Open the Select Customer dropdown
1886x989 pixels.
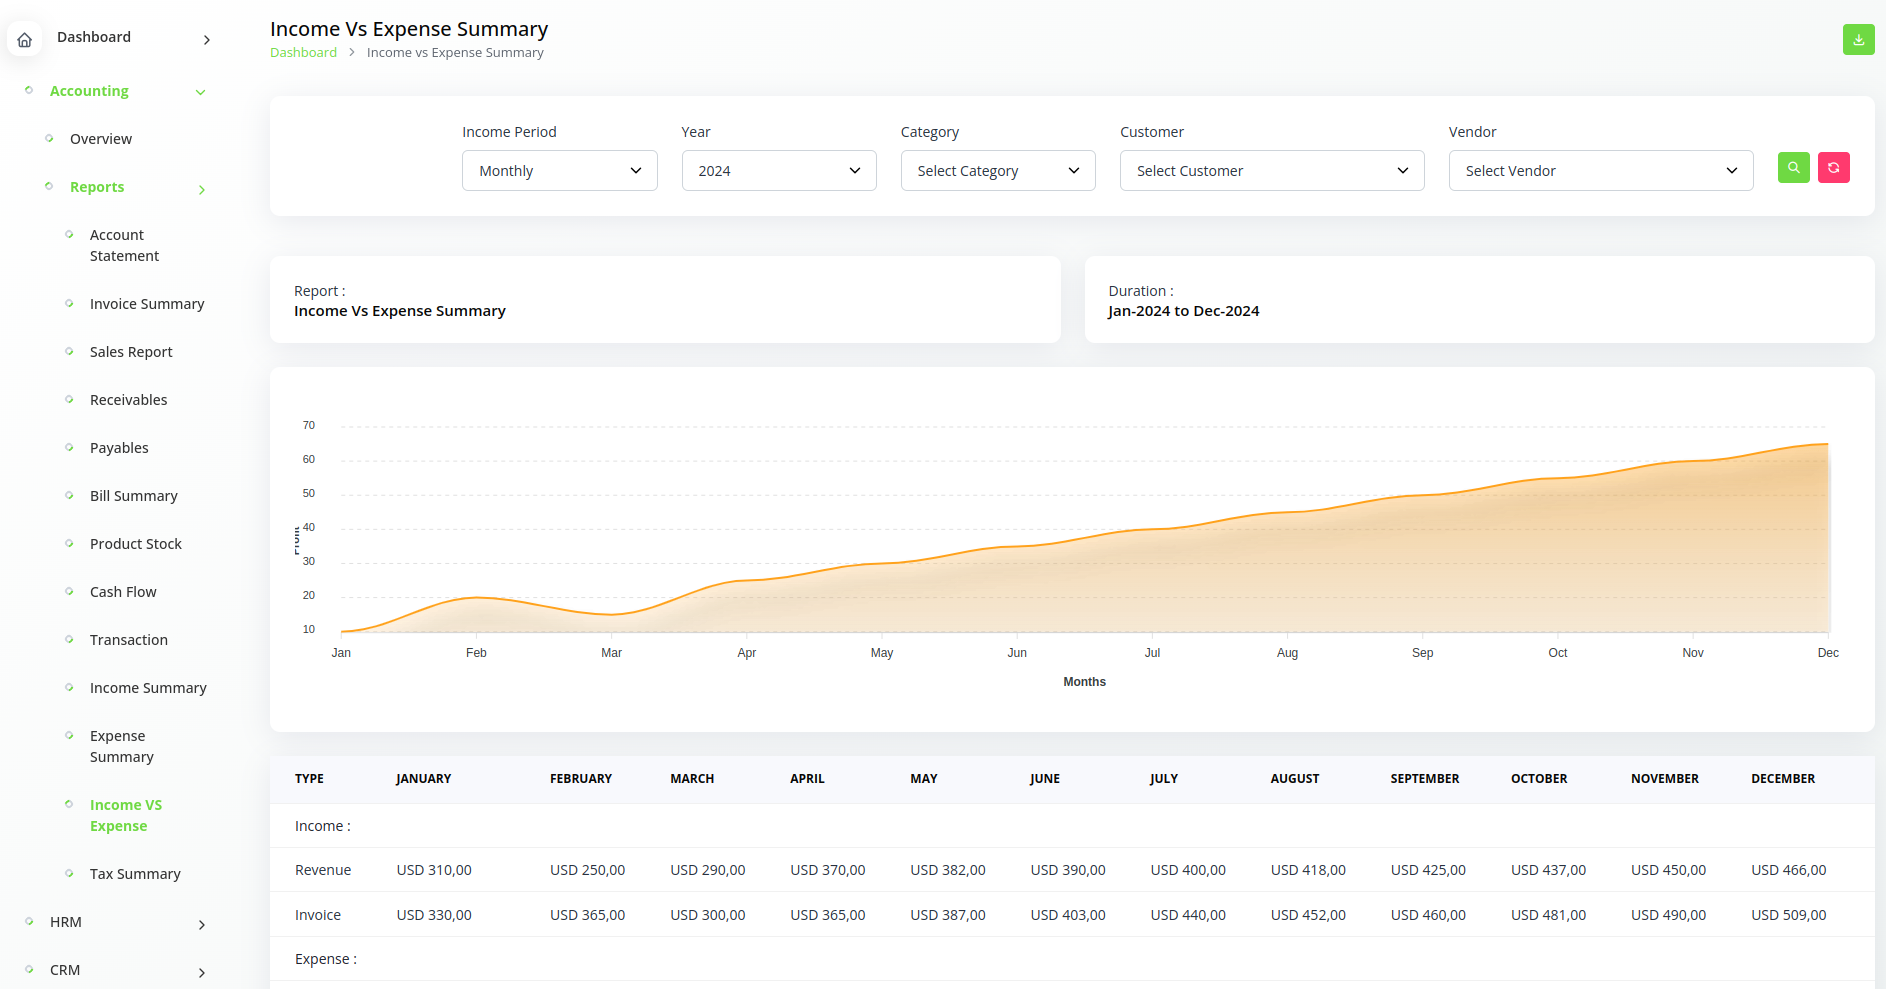pos(1271,171)
